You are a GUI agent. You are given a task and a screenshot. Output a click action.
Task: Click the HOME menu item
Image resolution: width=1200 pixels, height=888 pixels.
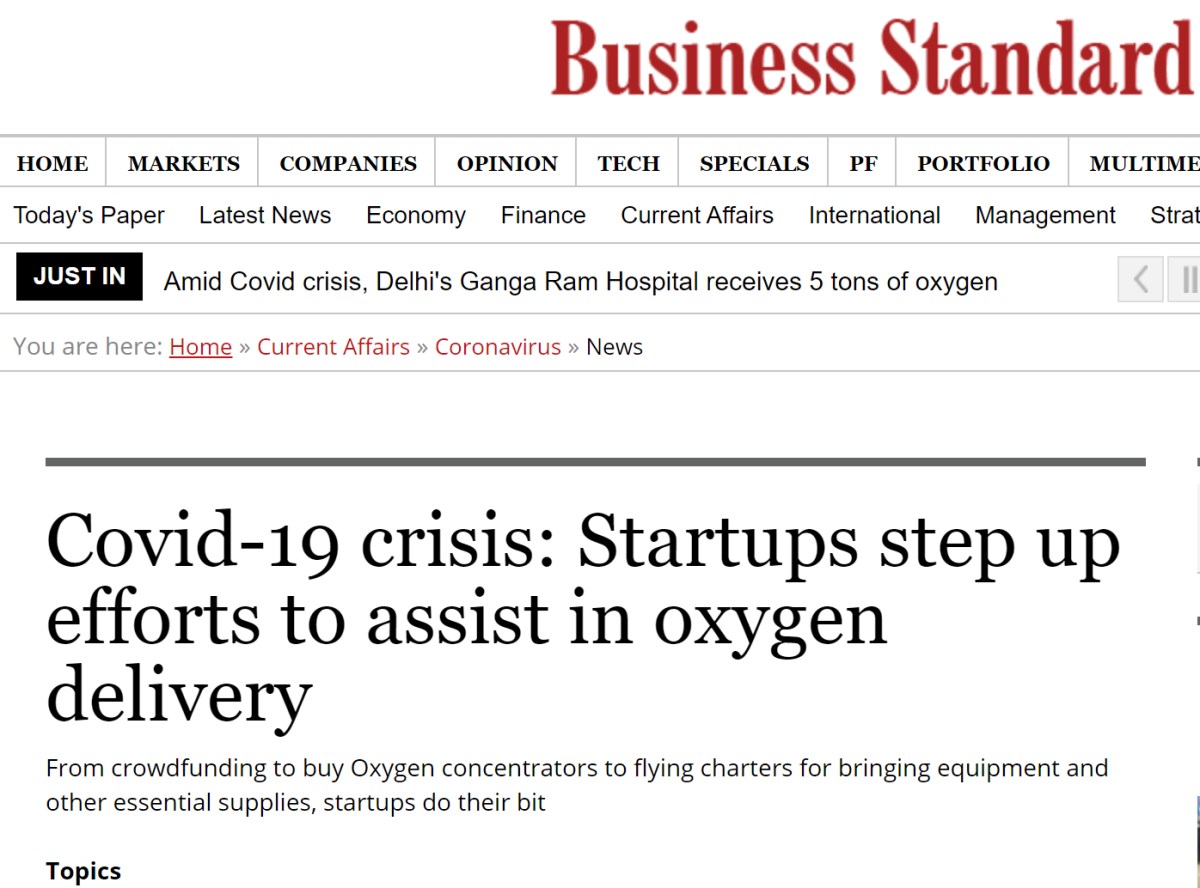click(53, 164)
